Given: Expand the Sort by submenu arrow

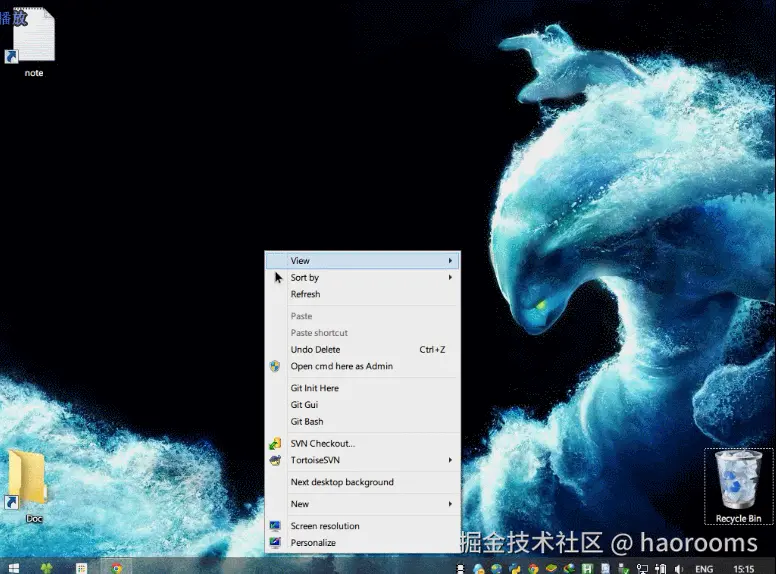Looking at the screenshot, I should click(x=450, y=277).
